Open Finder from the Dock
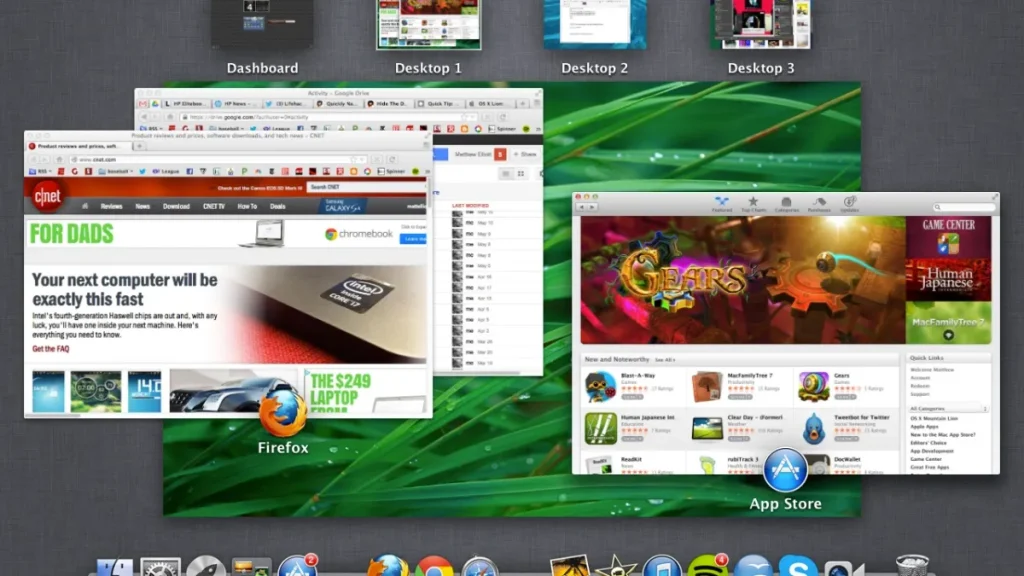Screen dimensions: 1024x576 114,567
